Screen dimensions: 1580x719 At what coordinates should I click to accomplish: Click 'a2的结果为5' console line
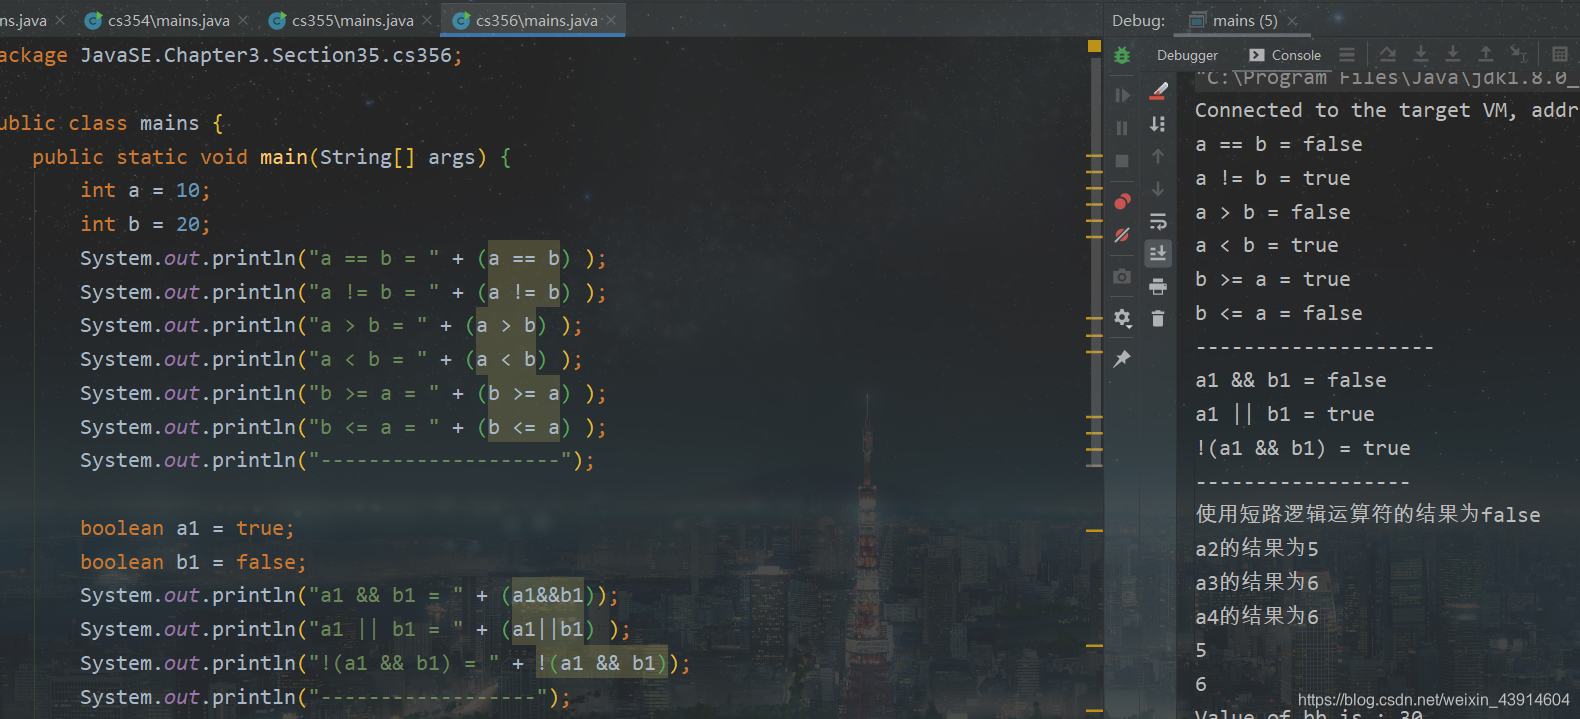tap(1256, 548)
